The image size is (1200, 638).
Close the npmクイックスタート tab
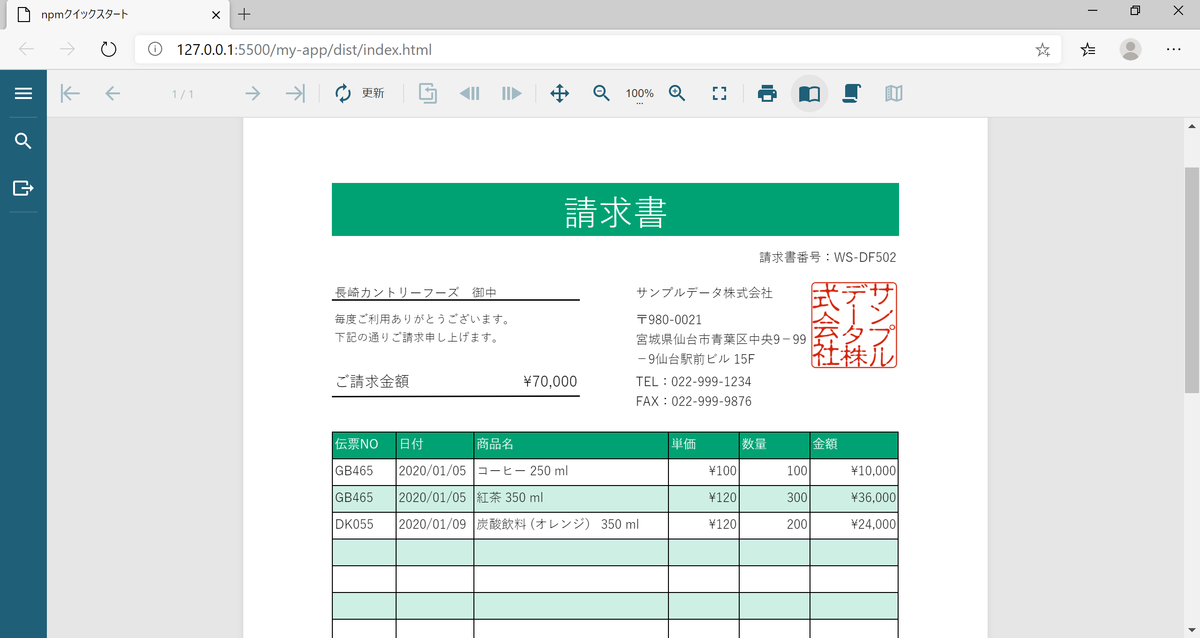[x=217, y=15]
